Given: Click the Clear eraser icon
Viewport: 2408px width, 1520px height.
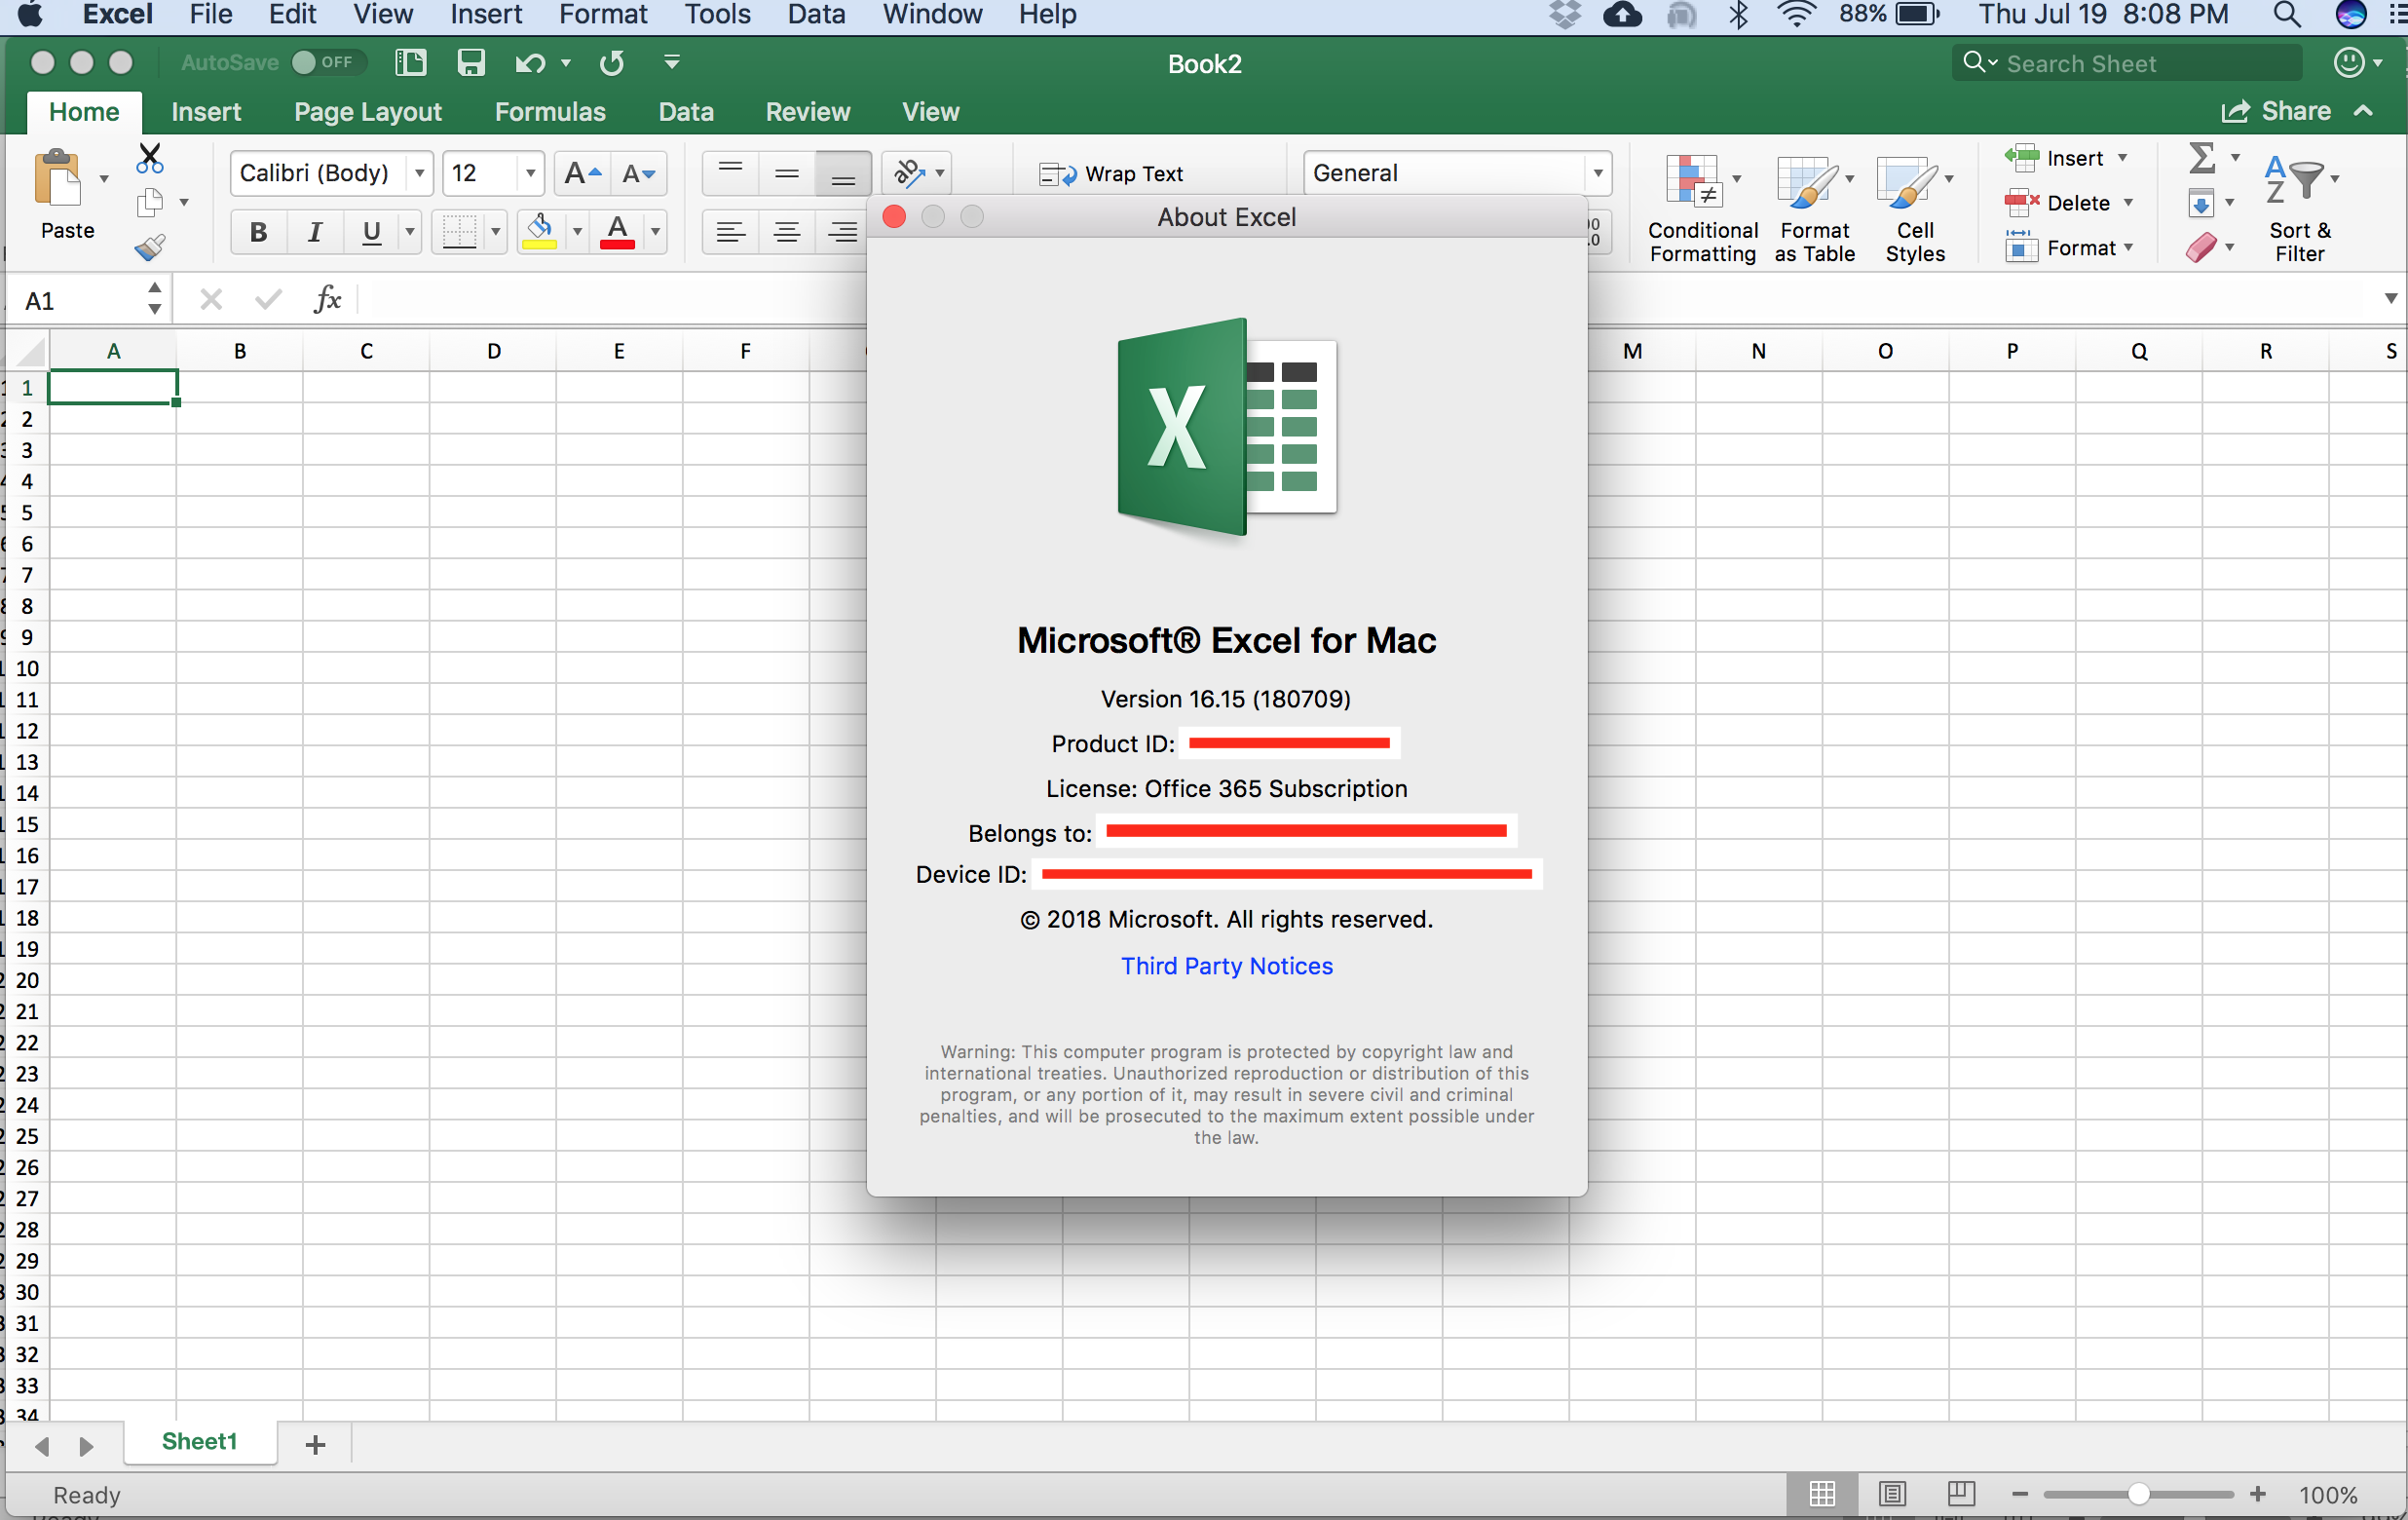Looking at the screenshot, I should point(2201,247).
